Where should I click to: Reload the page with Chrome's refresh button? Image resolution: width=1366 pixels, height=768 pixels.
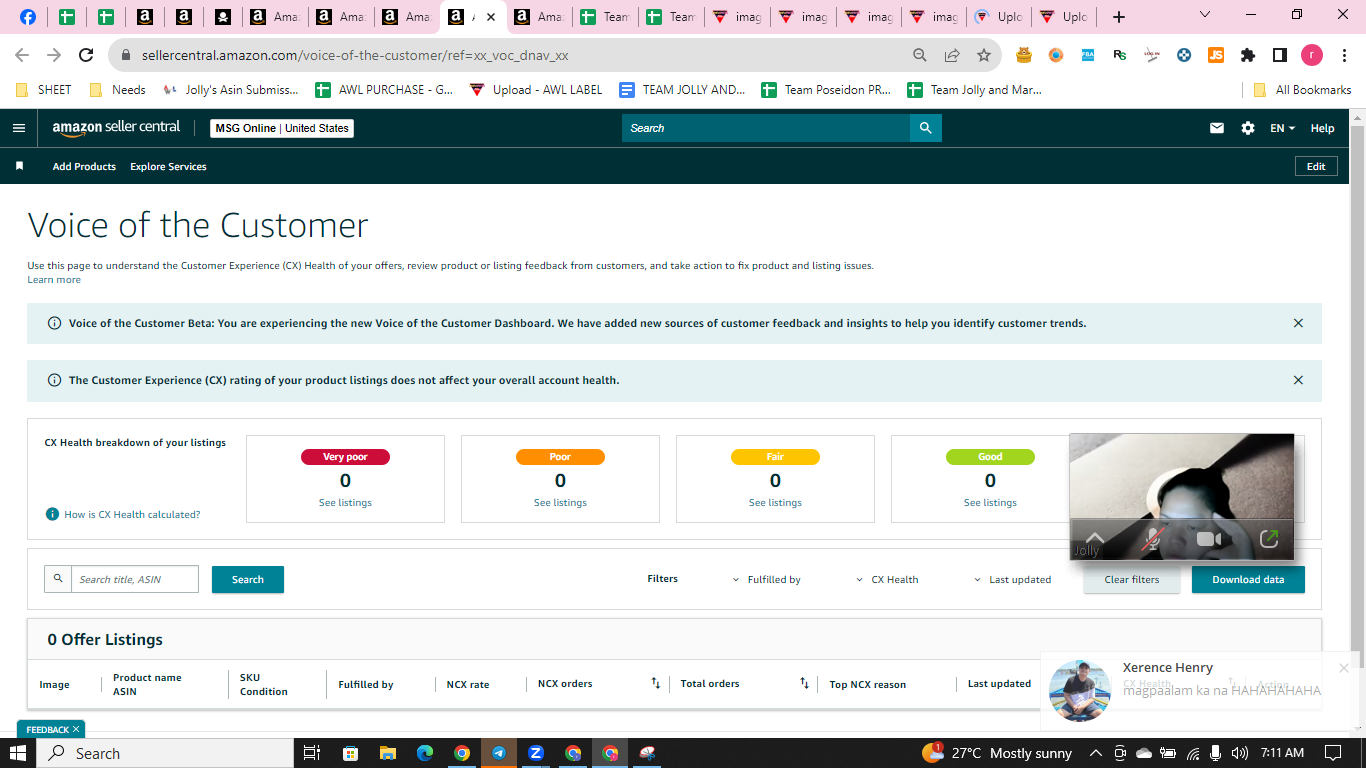point(86,56)
